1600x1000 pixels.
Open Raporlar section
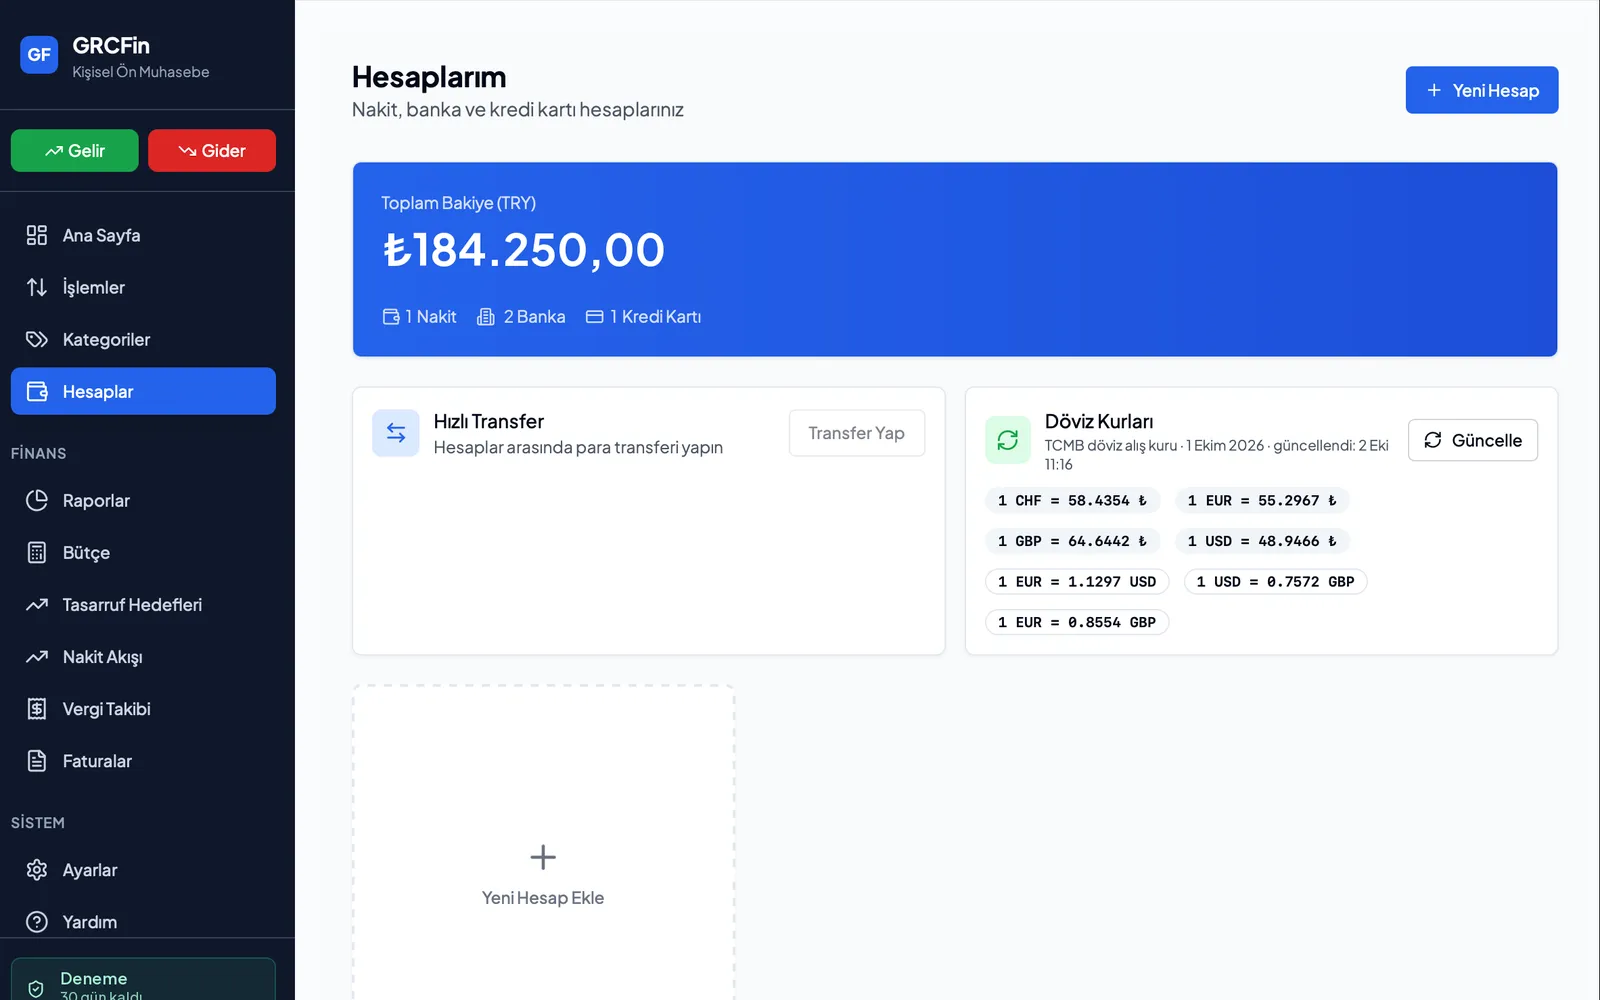point(143,500)
